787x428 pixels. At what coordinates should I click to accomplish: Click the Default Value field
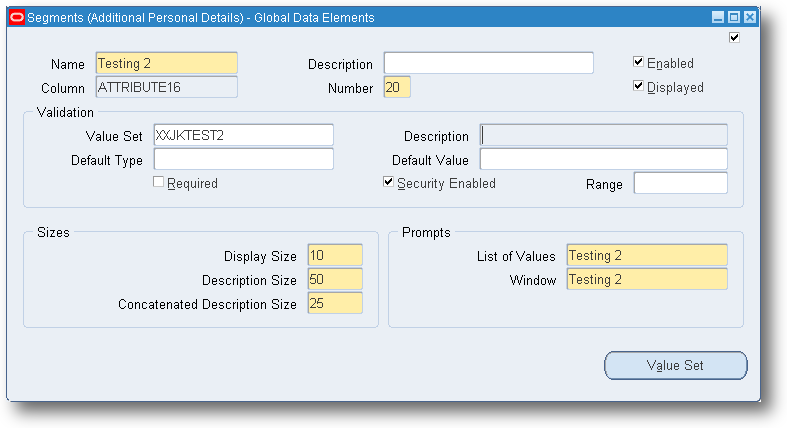604,160
